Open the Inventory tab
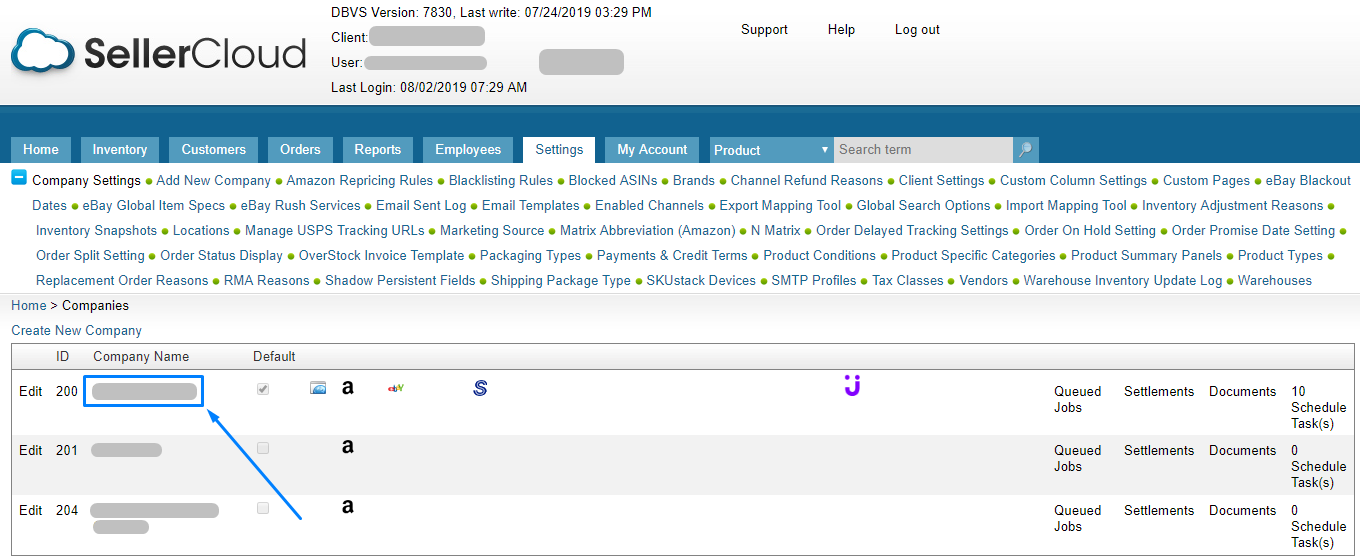 click(120, 150)
